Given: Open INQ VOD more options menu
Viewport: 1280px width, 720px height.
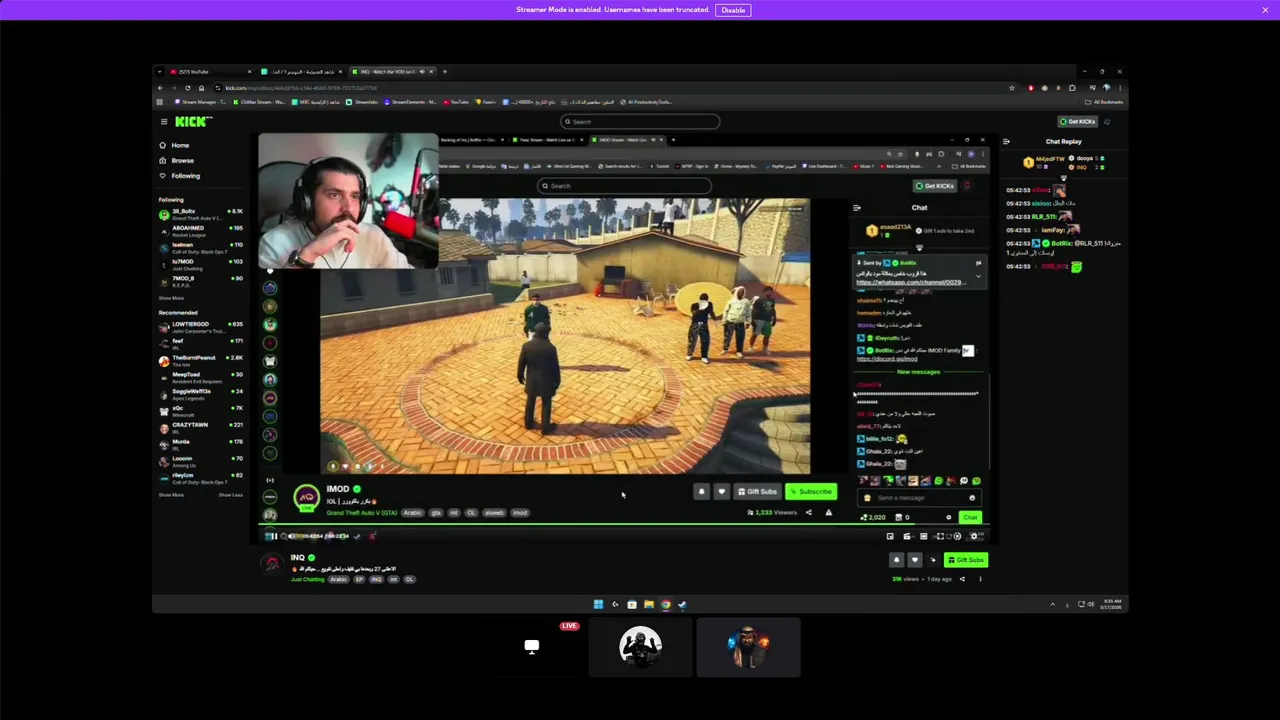Looking at the screenshot, I should 980,579.
